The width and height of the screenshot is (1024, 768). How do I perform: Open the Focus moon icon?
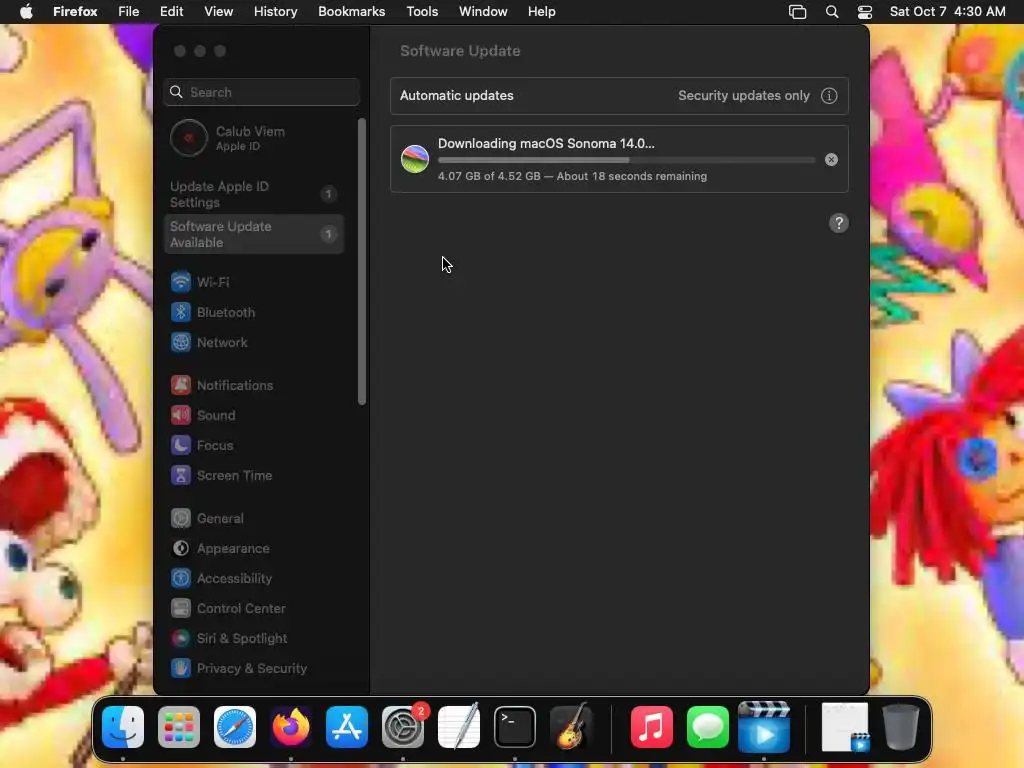pyautogui.click(x=181, y=445)
